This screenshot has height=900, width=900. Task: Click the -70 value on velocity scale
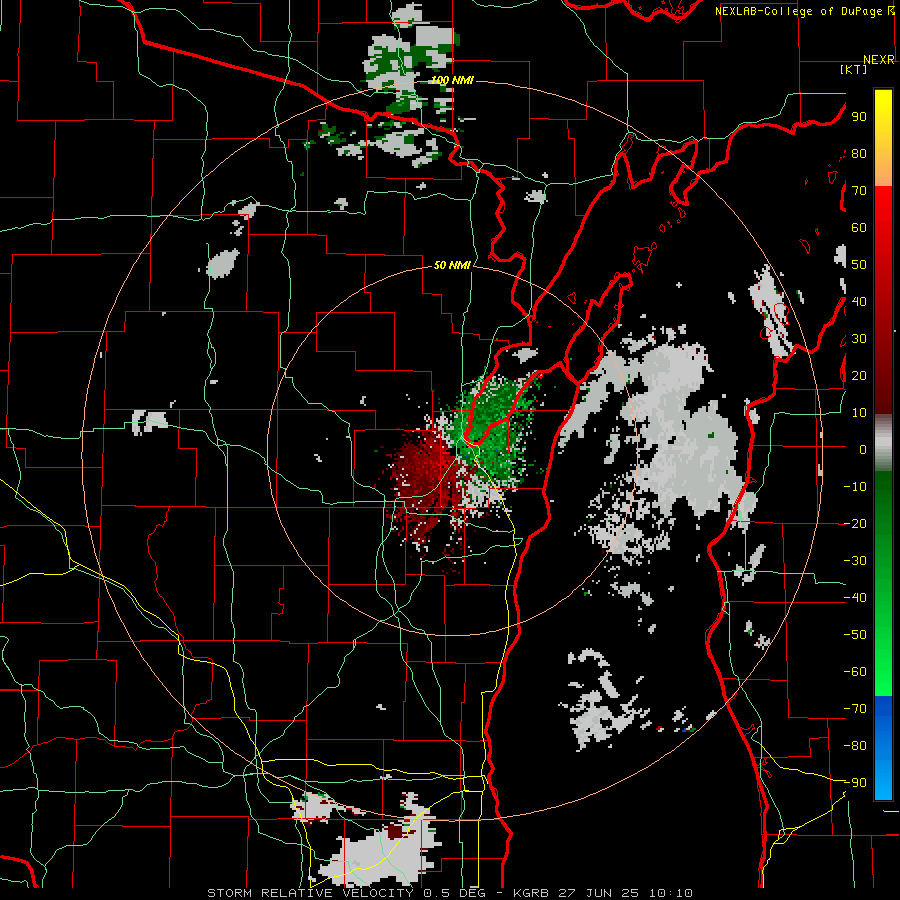coord(855,709)
